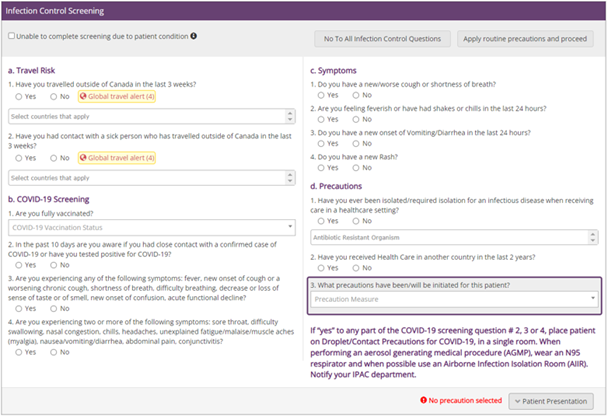Viewport: 608px width, 416px height.
Task: Expand the Precaution Measure dropdown
Action: click(455, 299)
